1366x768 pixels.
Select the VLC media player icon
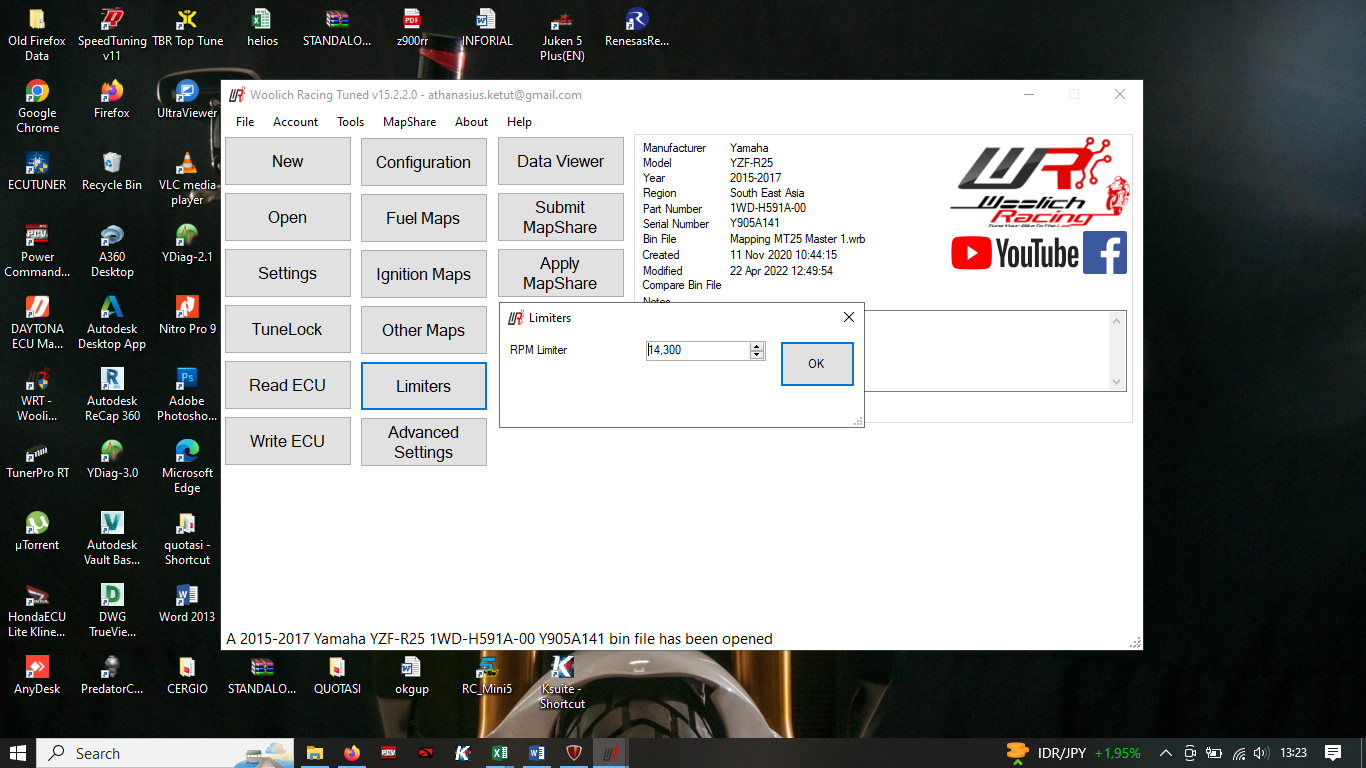click(187, 177)
